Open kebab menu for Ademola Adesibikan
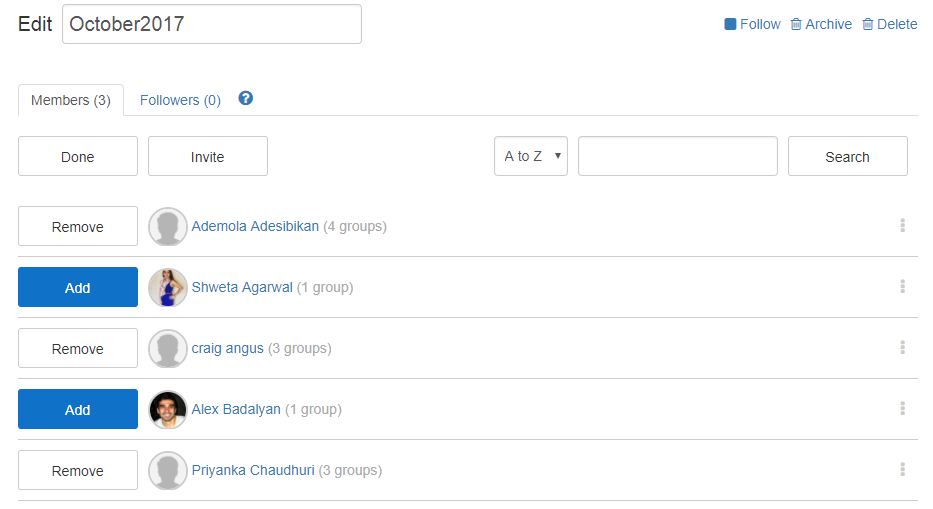The image size is (933, 509). coord(903,225)
